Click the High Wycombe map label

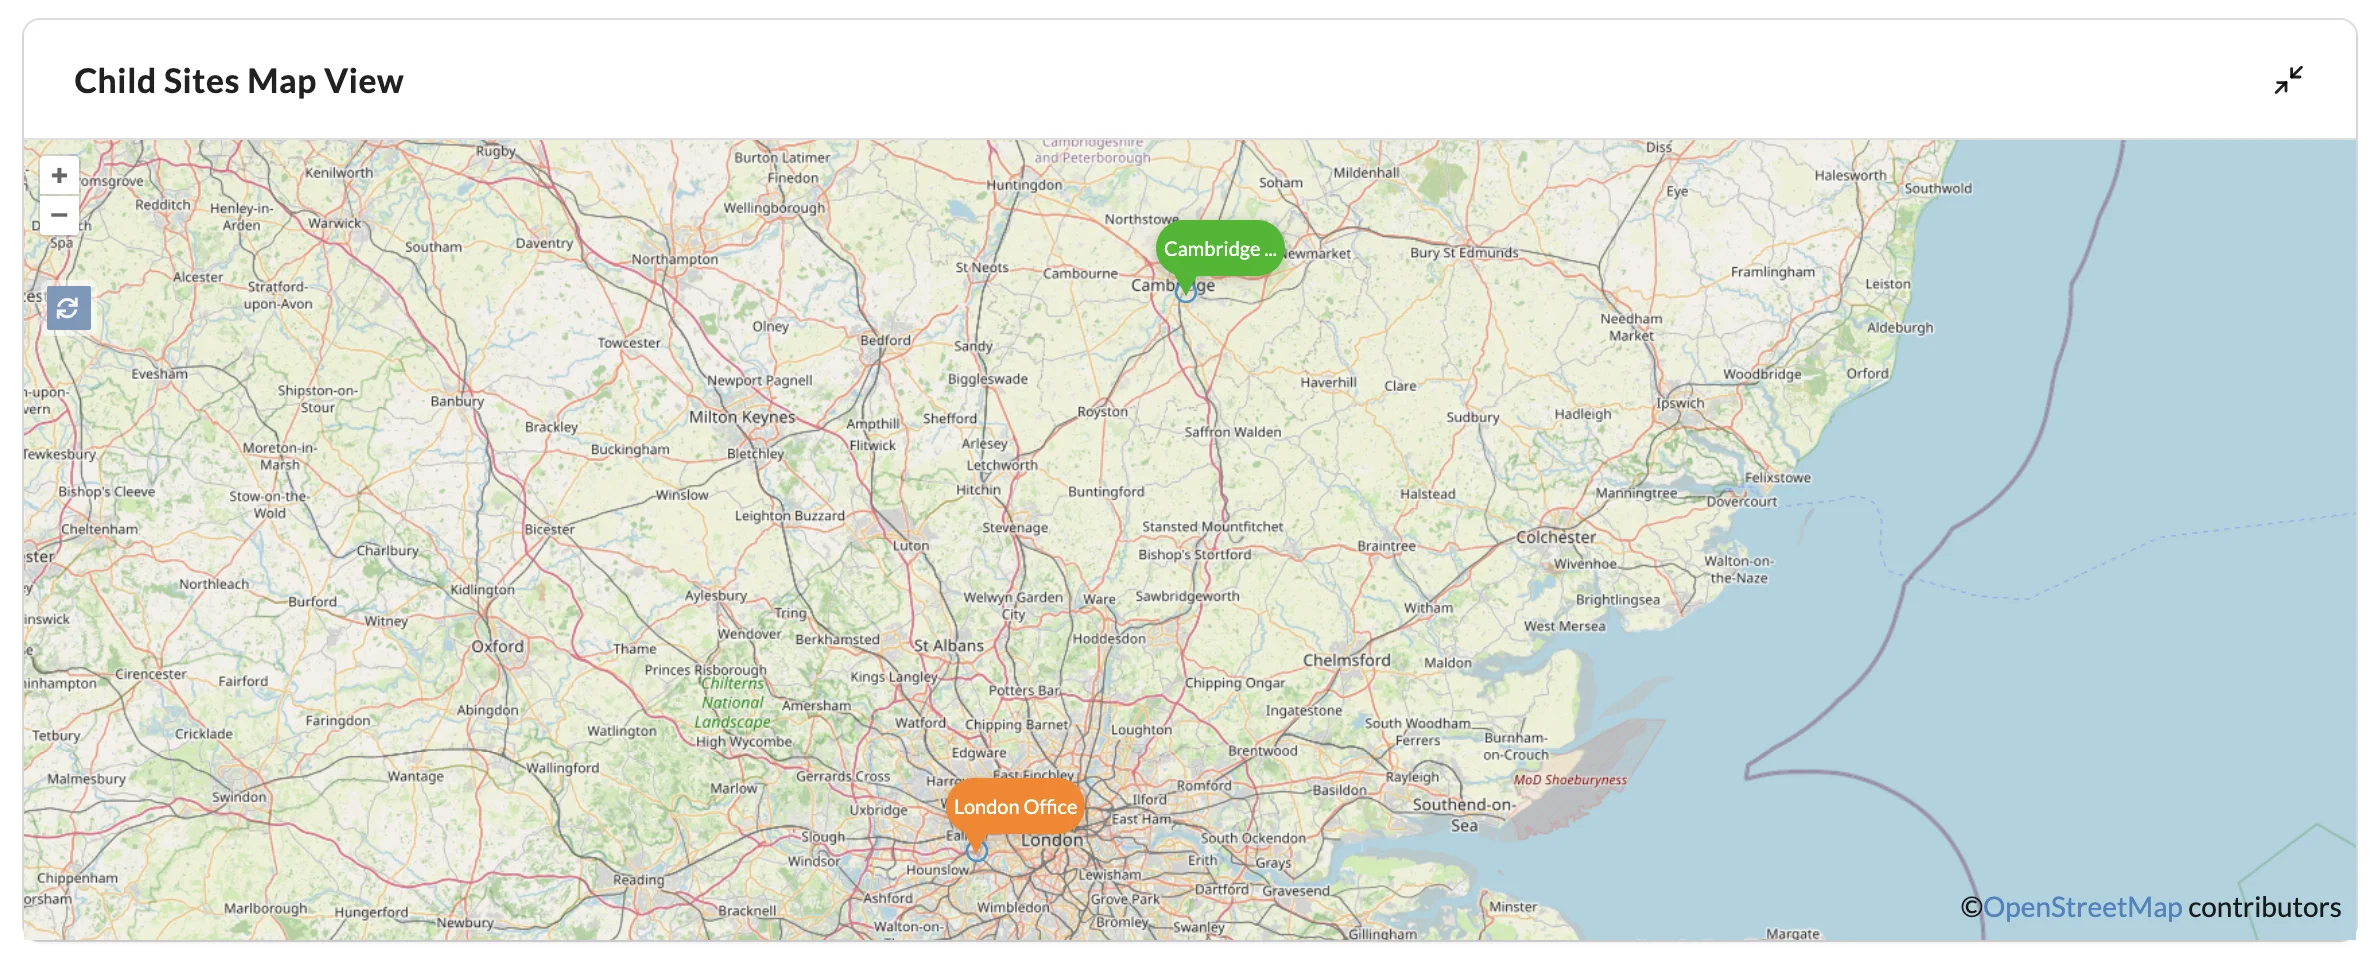[744, 742]
